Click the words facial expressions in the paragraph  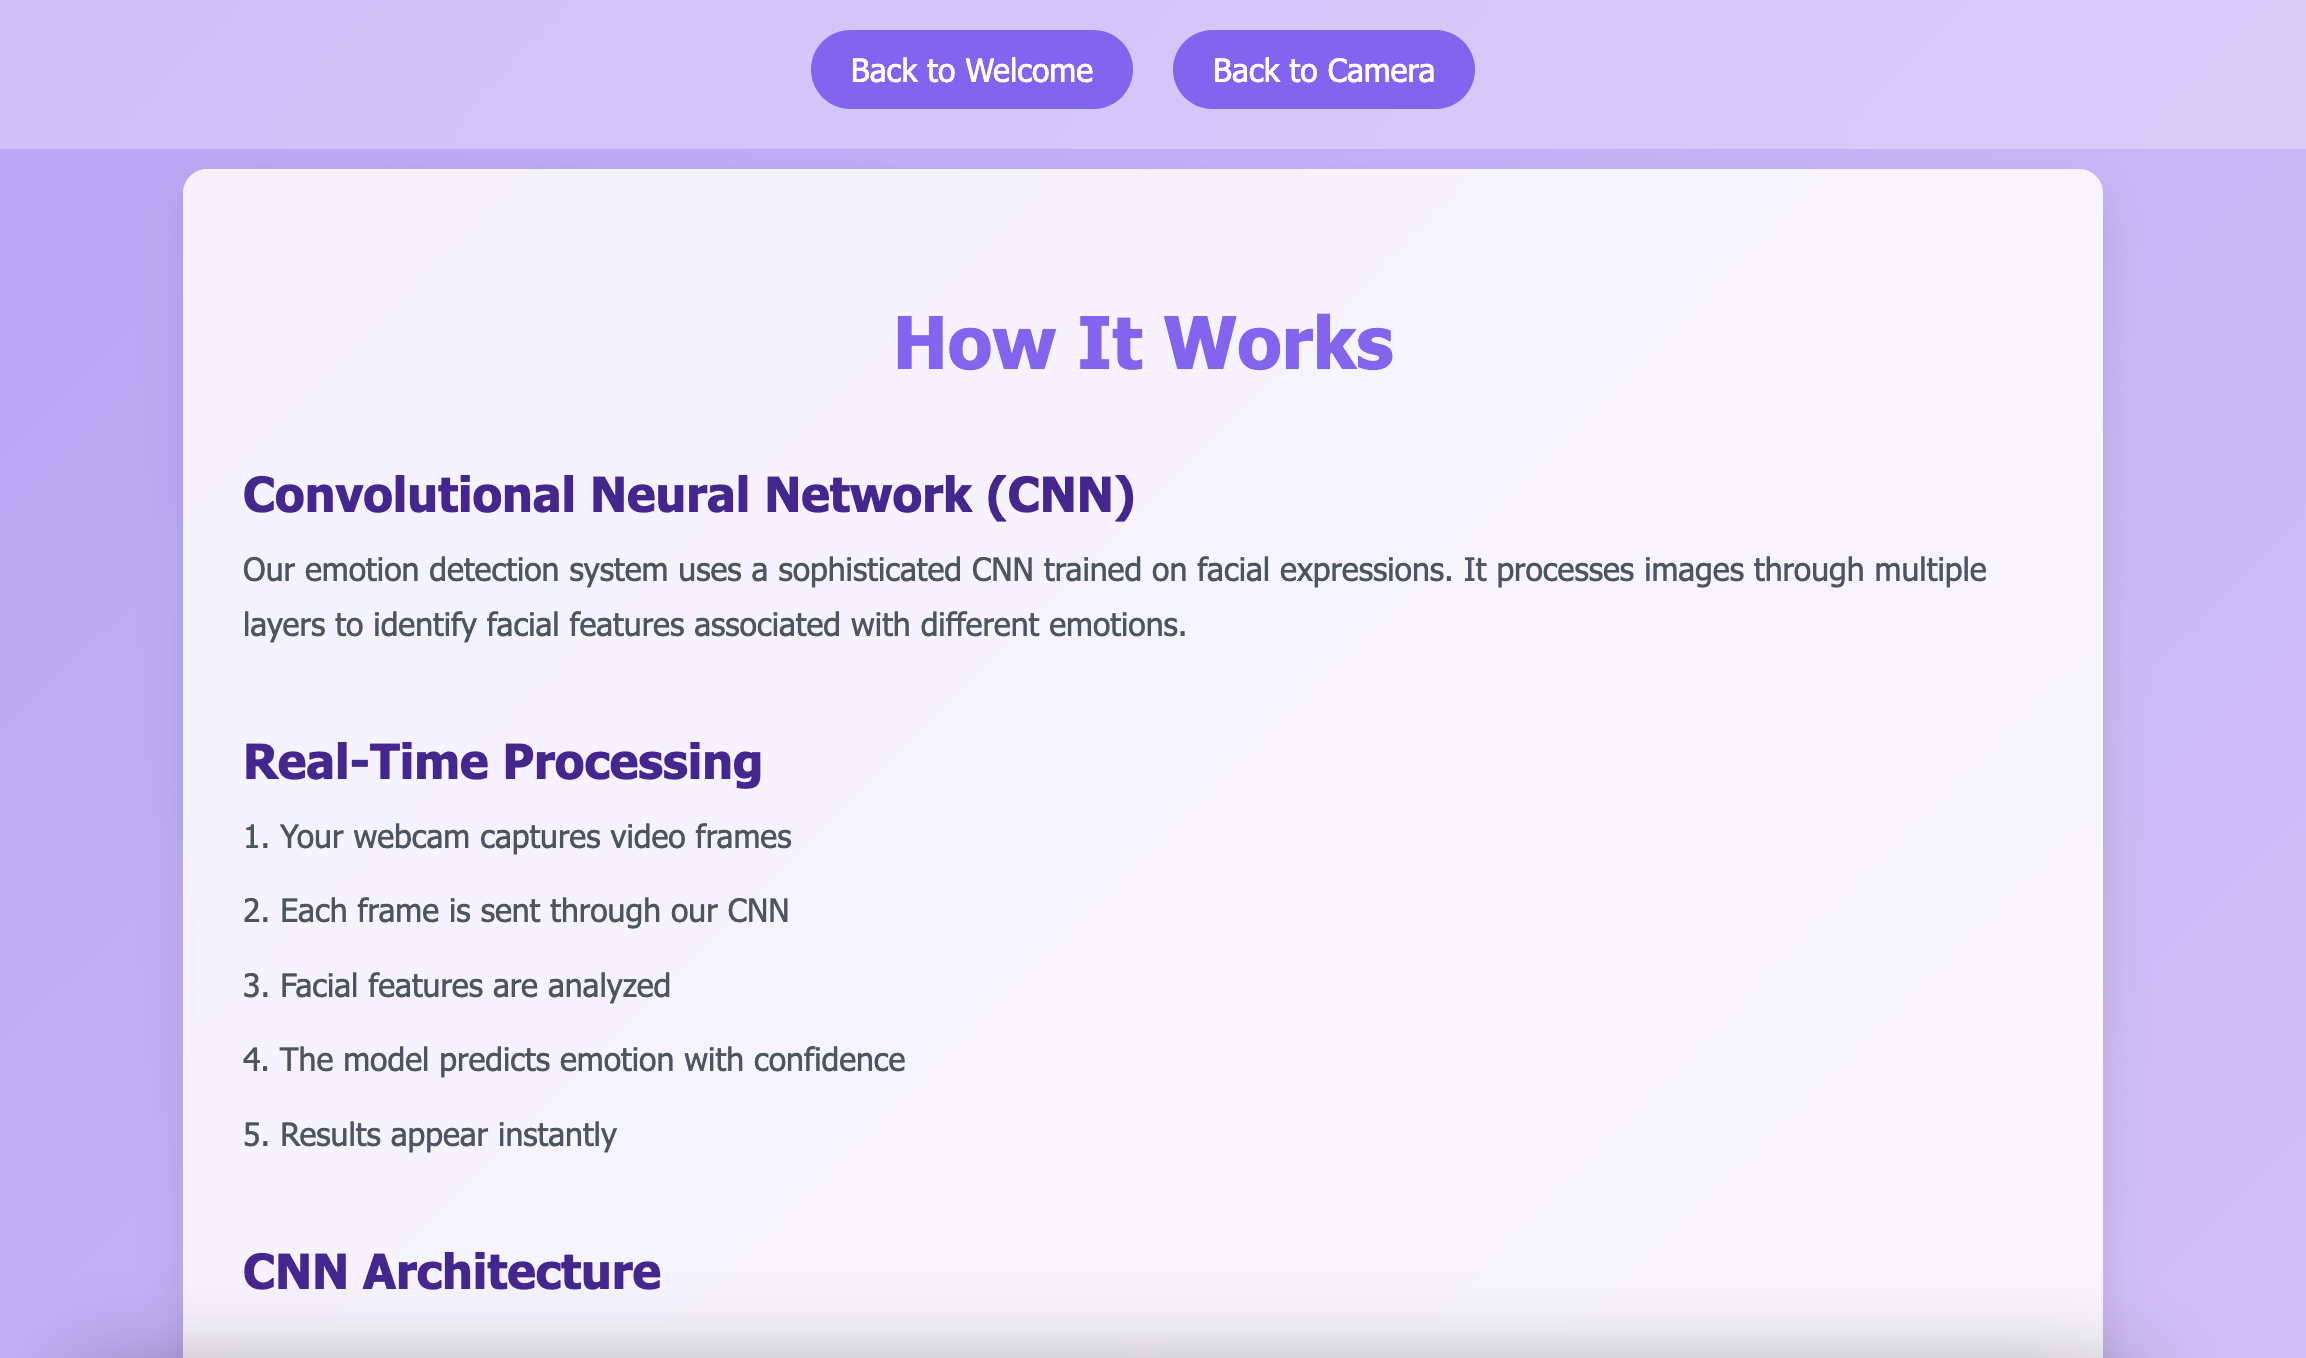(x=1322, y=570)
